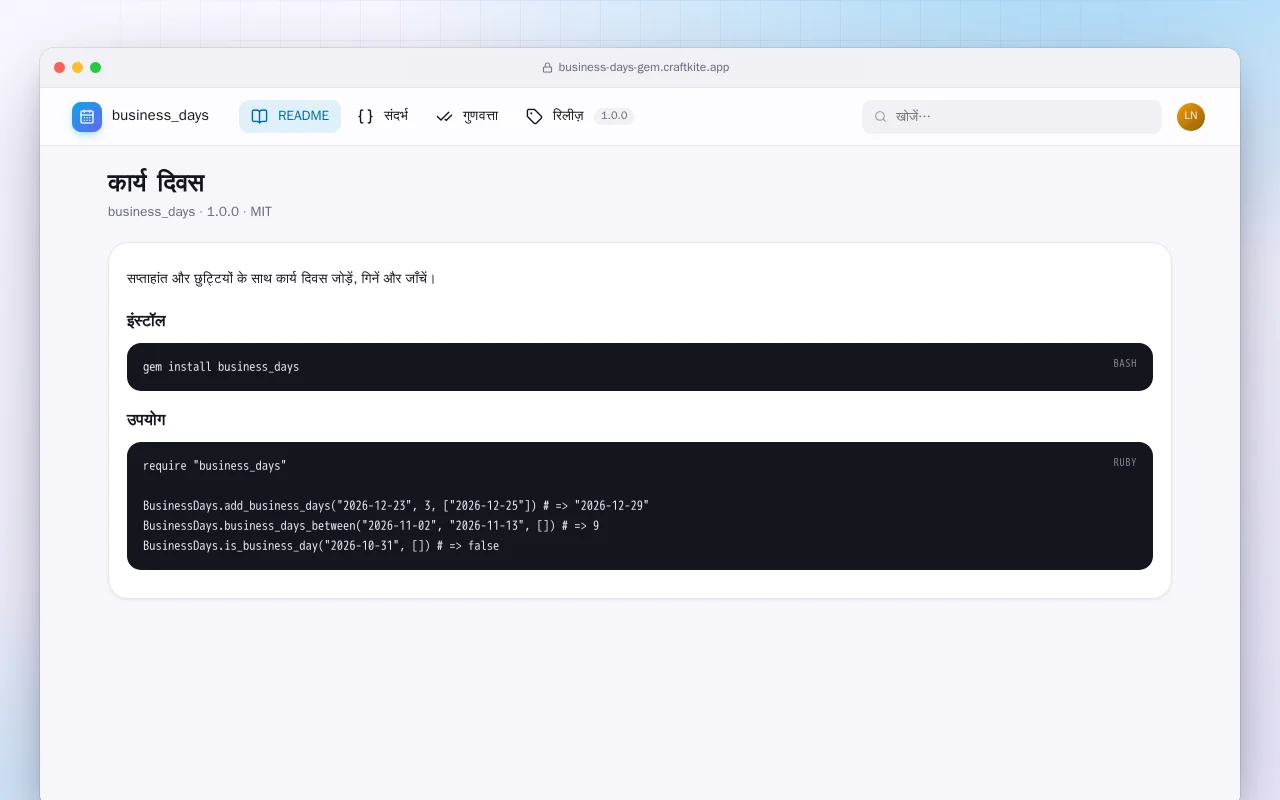Open the LN user avatar
This screenshot has width=1280, height=800.
pos(1191,117)
